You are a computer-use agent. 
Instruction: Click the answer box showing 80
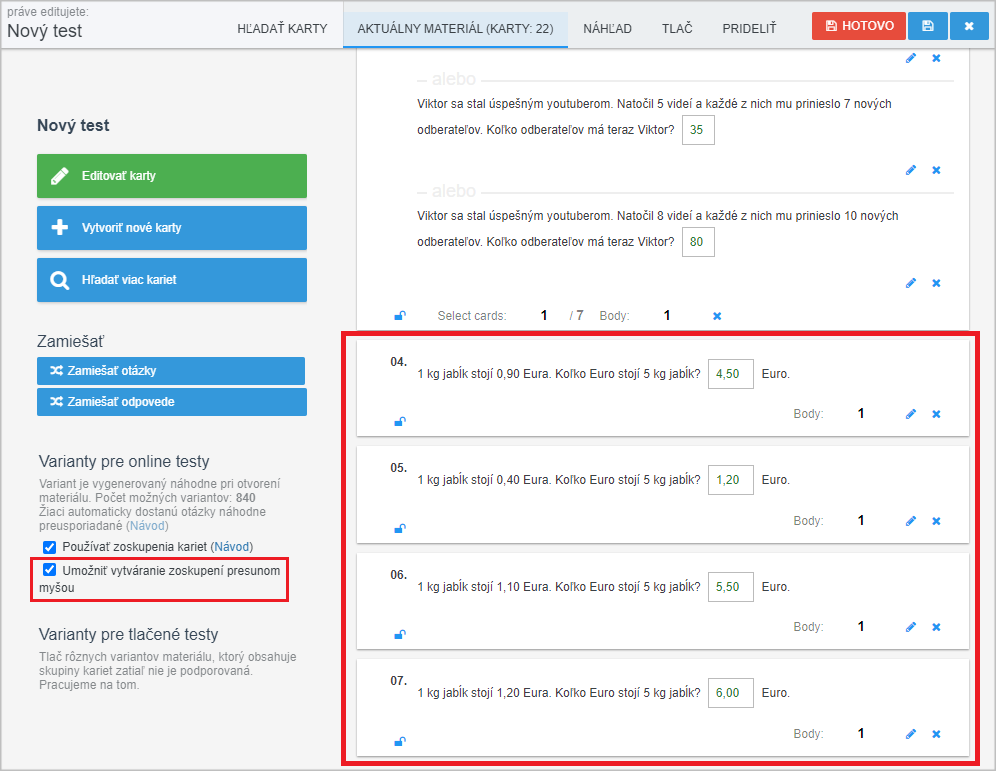click(x=698, y=242)
